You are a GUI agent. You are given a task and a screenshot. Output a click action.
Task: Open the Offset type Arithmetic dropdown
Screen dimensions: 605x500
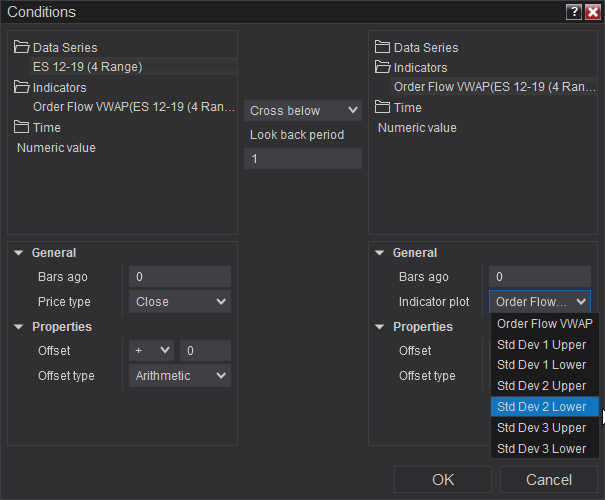(180, 376)
